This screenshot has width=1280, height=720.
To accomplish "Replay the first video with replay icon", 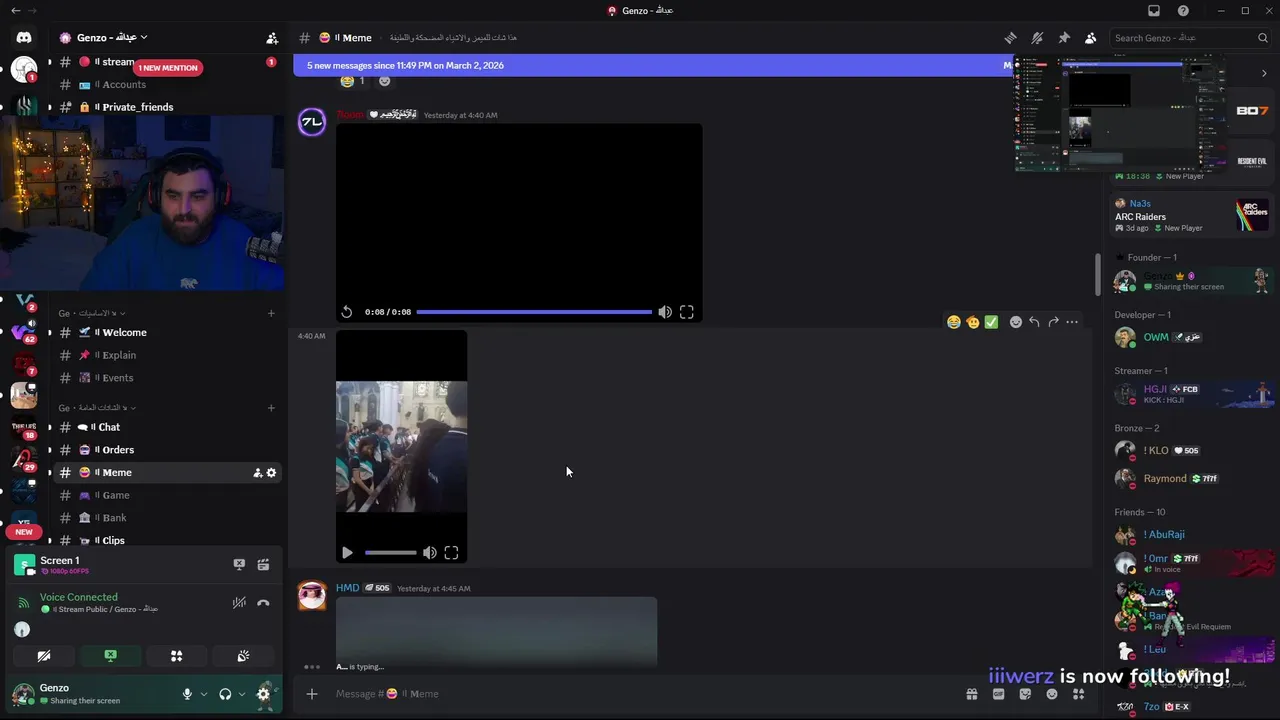I will (347, 312).
